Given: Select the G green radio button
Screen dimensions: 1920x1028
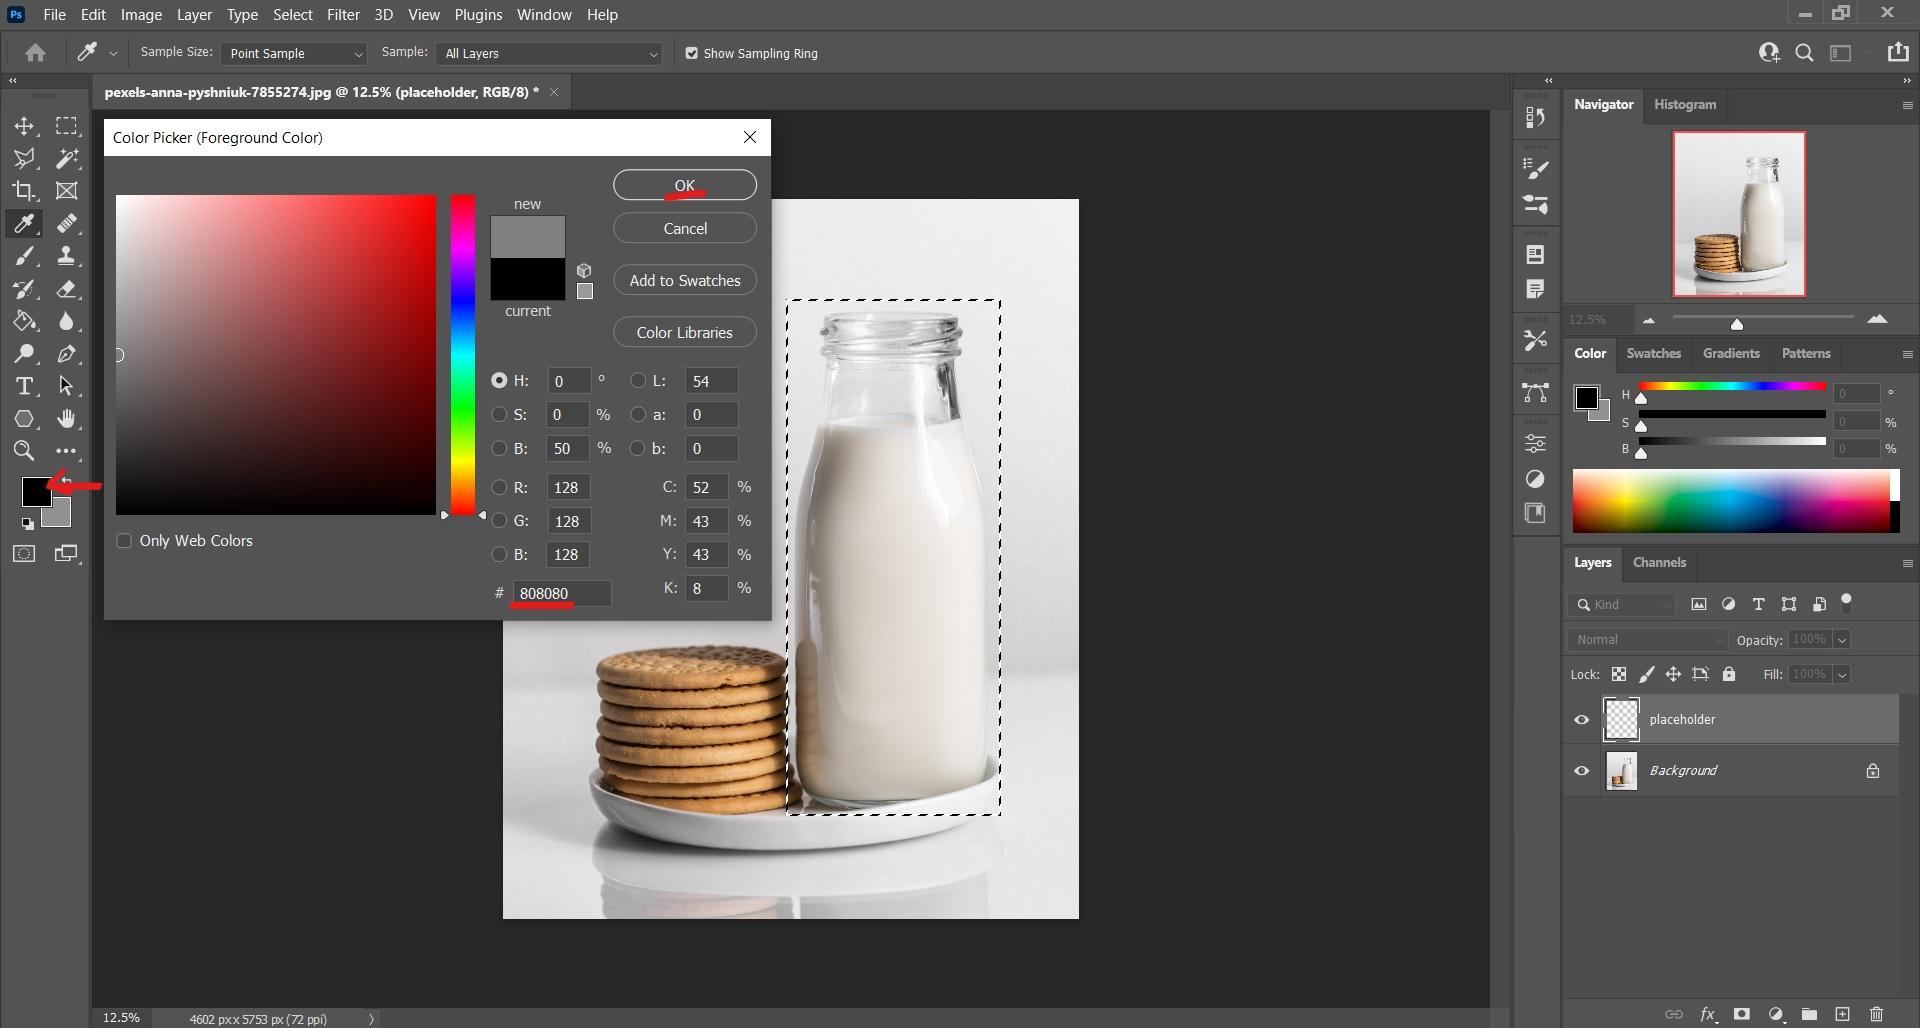Looking at the screenshot, I should [499, 521].
